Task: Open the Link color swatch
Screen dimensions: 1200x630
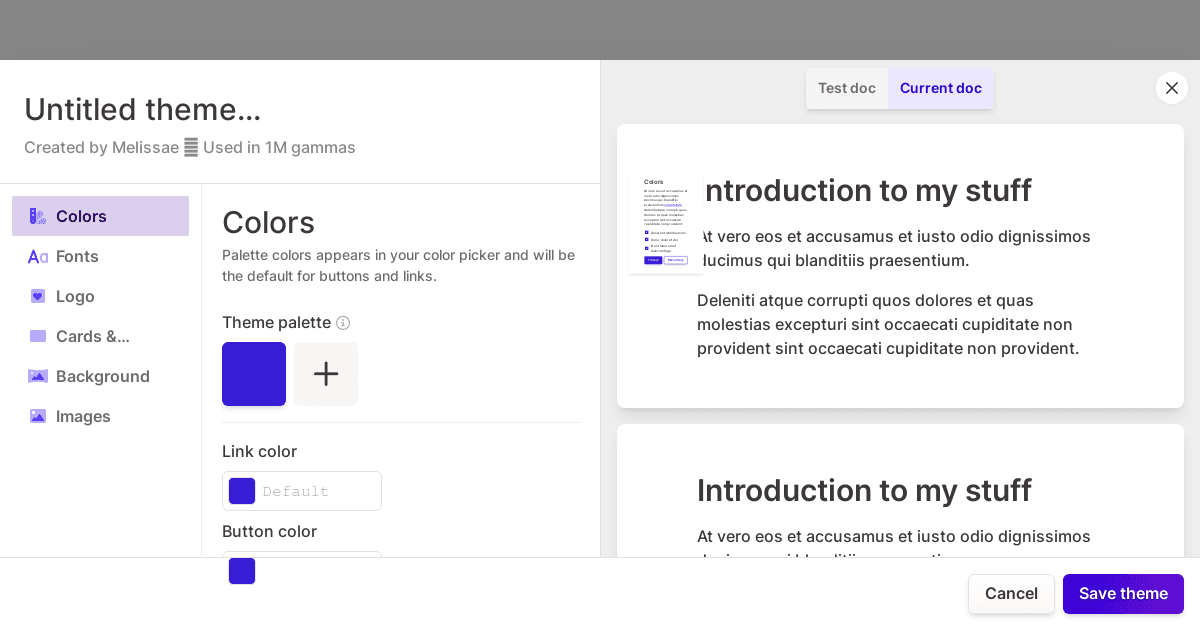Action: pyautogui.click(x=242, y=491)
